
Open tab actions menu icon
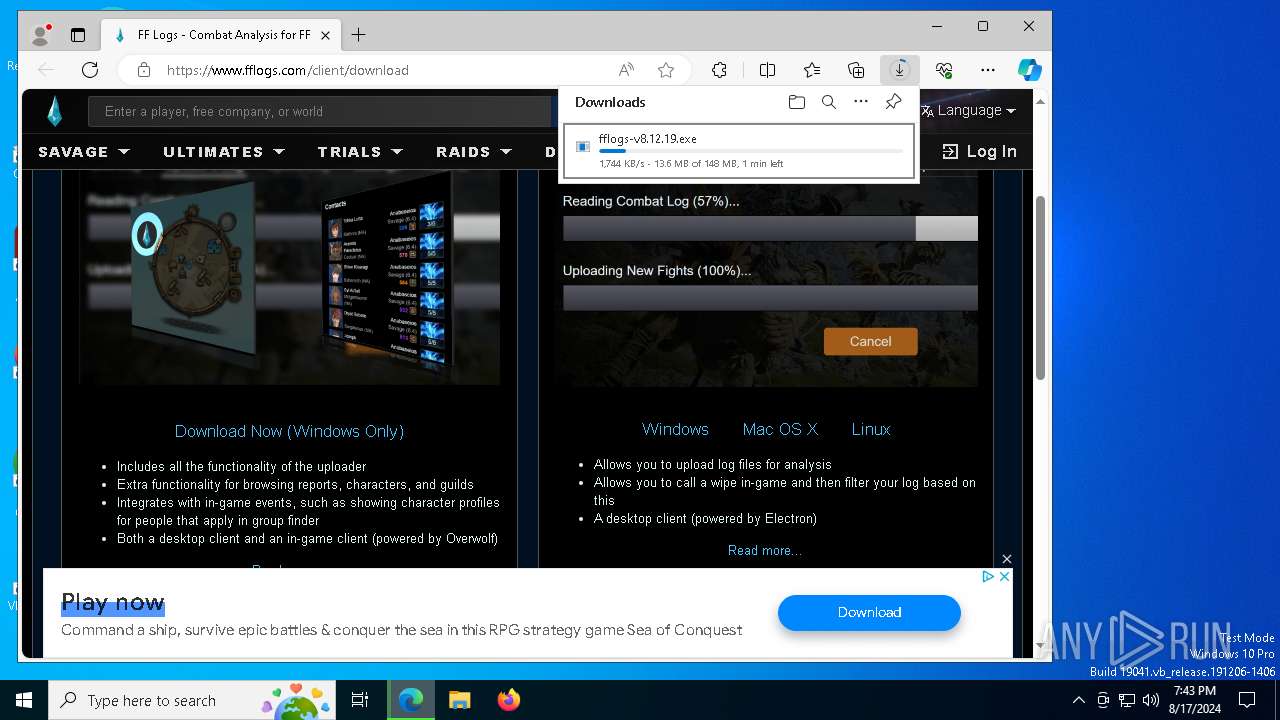(78, 35)
